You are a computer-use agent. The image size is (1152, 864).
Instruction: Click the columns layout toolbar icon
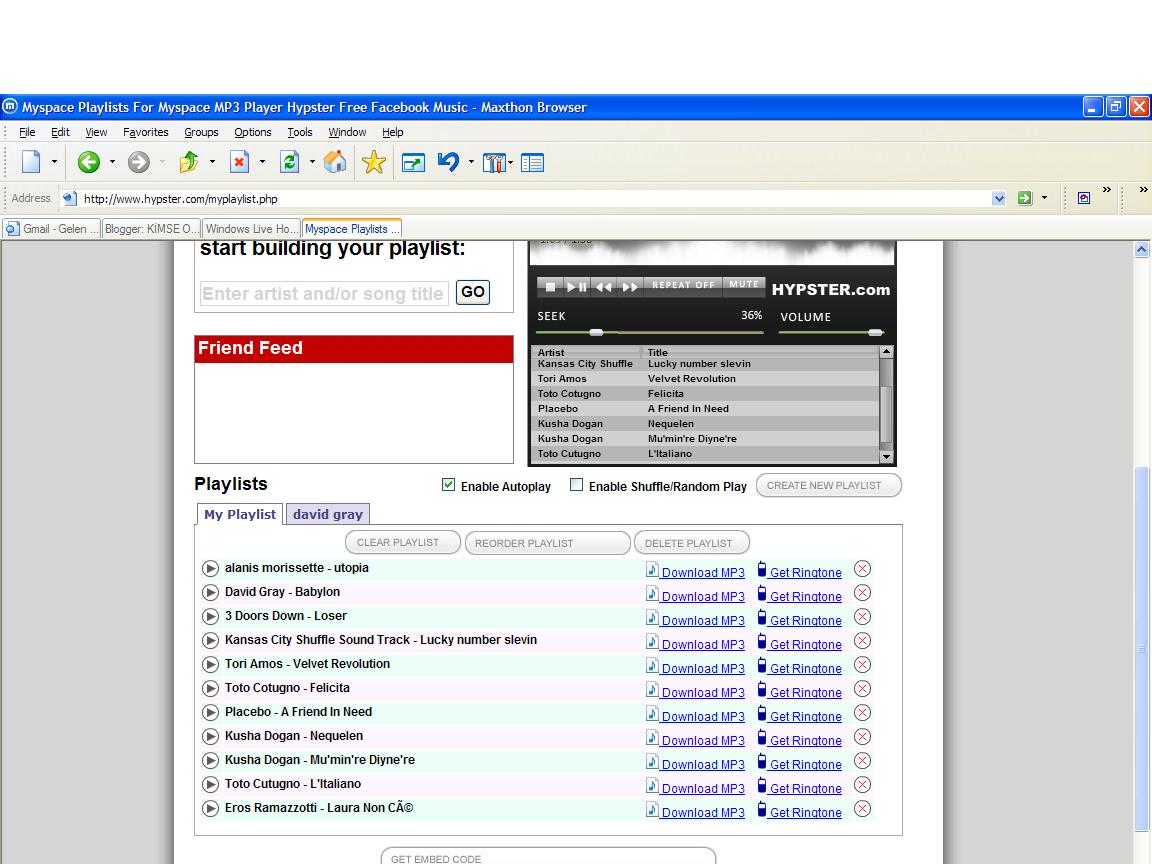[494, 162]
